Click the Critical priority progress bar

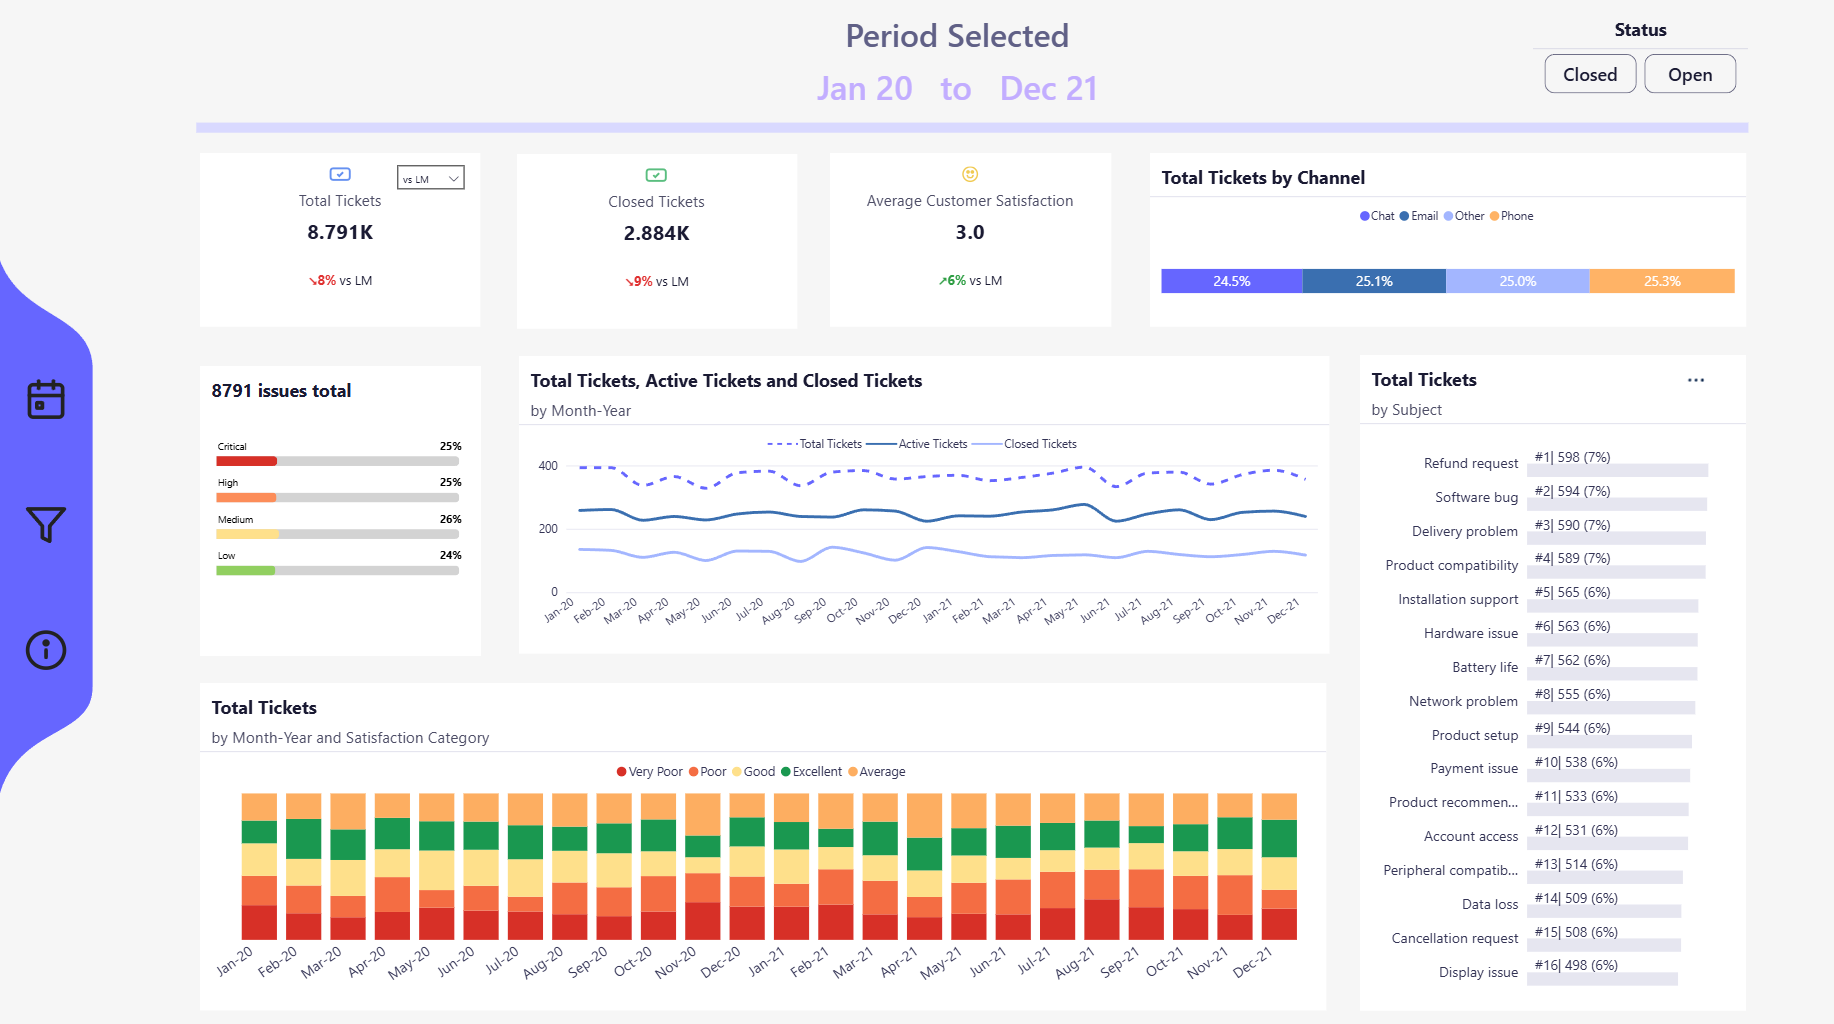(x=337, y=461)
